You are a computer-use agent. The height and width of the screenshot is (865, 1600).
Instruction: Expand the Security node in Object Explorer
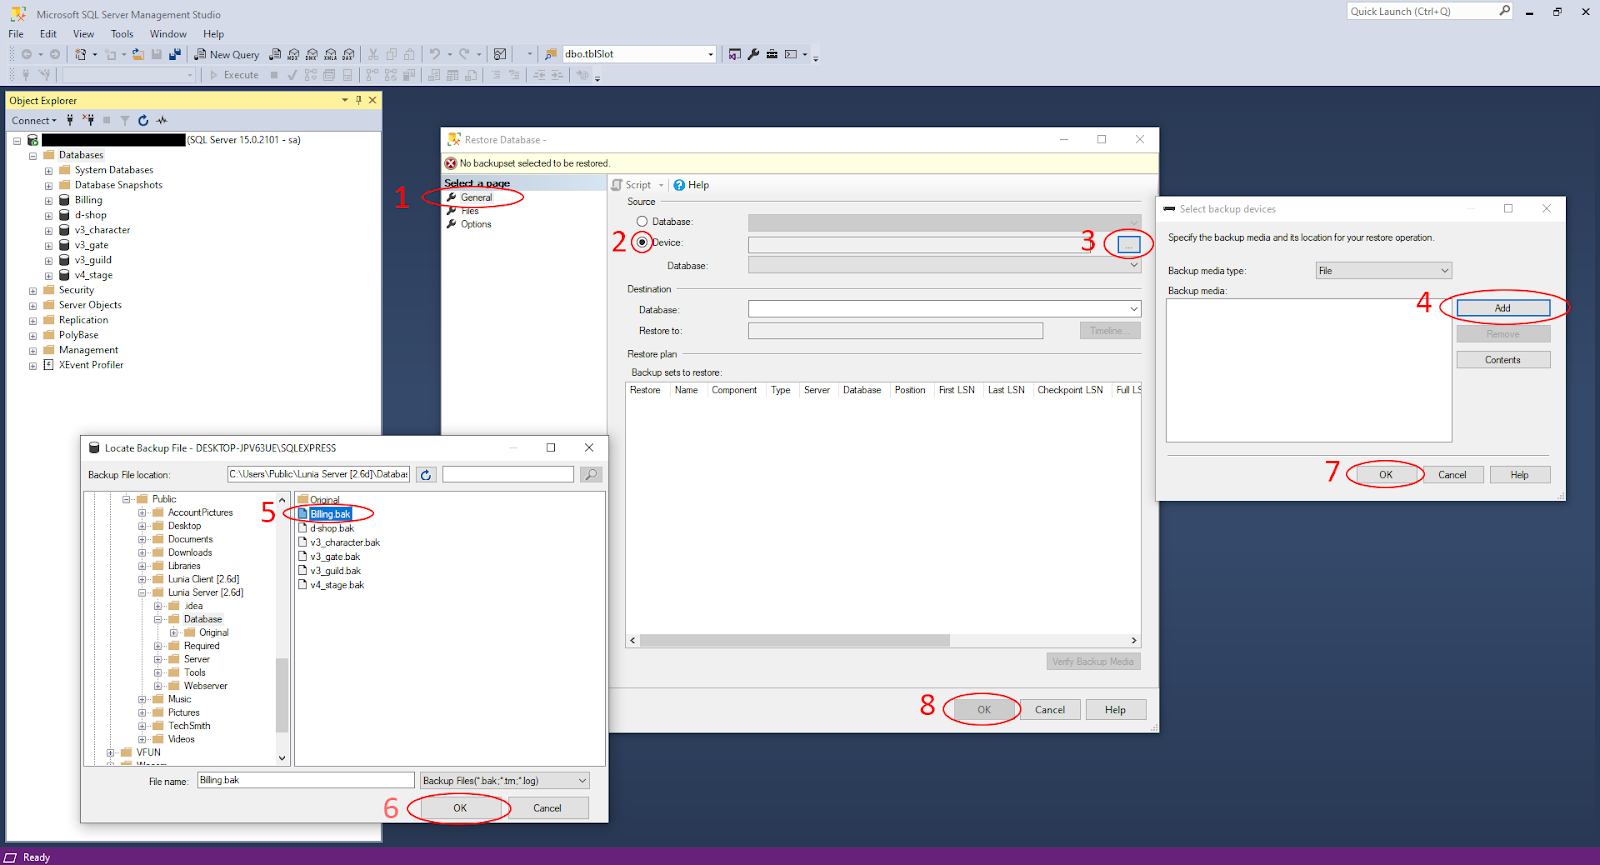tap(33, 291)
